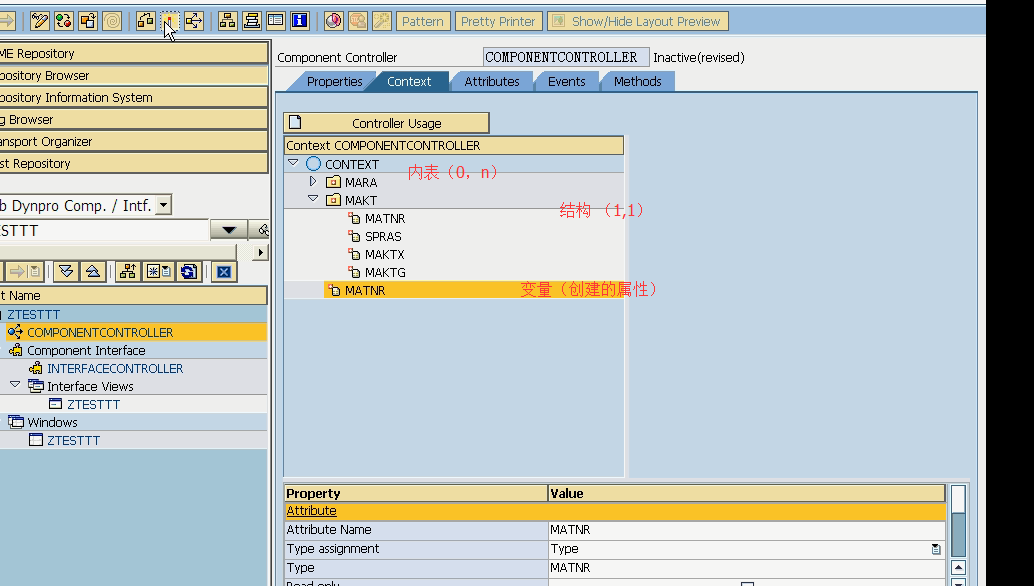Image resolution: width=1034 pixels, height=586 pixels.
Task: Open the Web Dynpro Comp. / Intf. dropdown
Action: pyautogui.click(x=164, y=205)
